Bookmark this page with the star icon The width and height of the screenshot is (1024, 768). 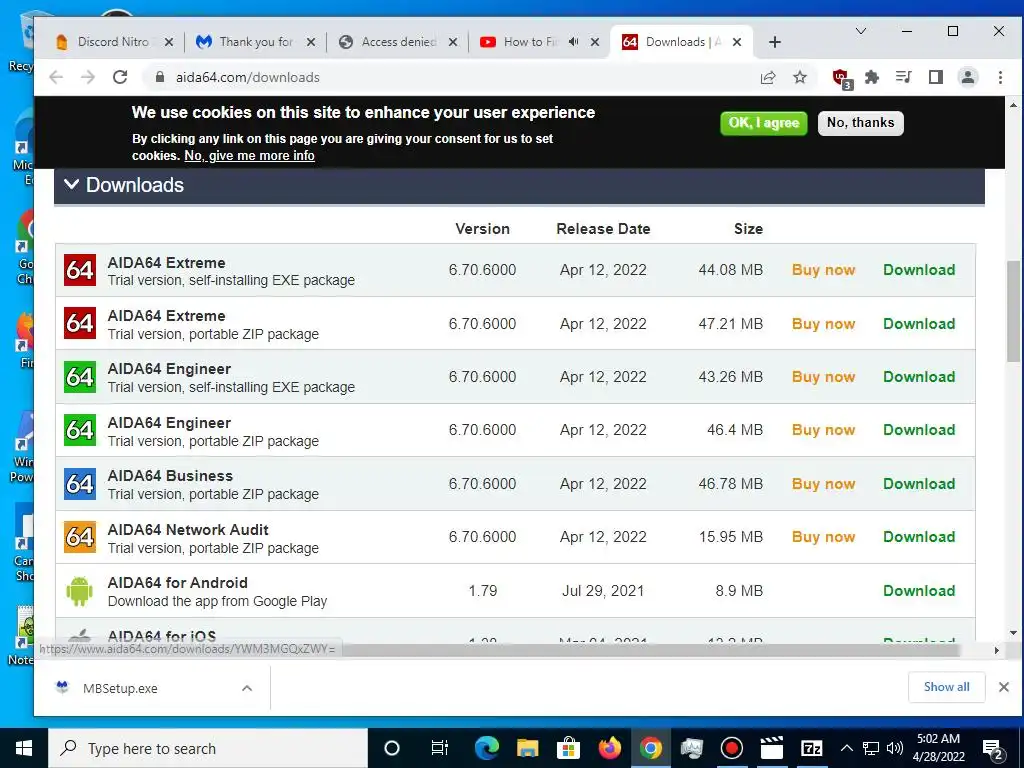click(799, 77)
